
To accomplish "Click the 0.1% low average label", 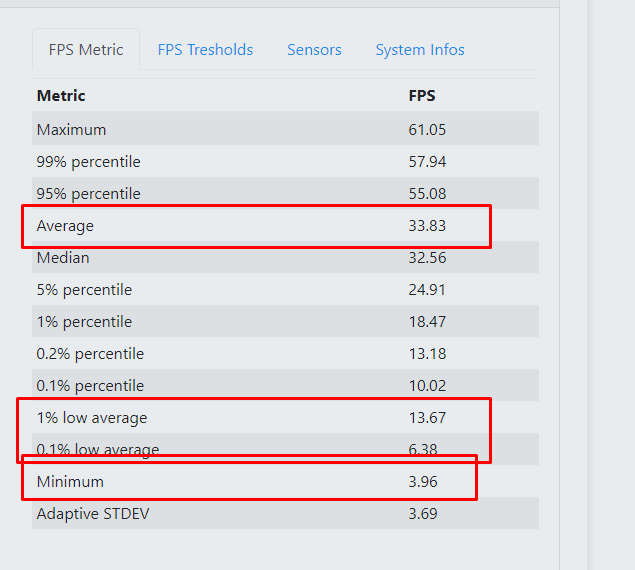I will 98,450.
